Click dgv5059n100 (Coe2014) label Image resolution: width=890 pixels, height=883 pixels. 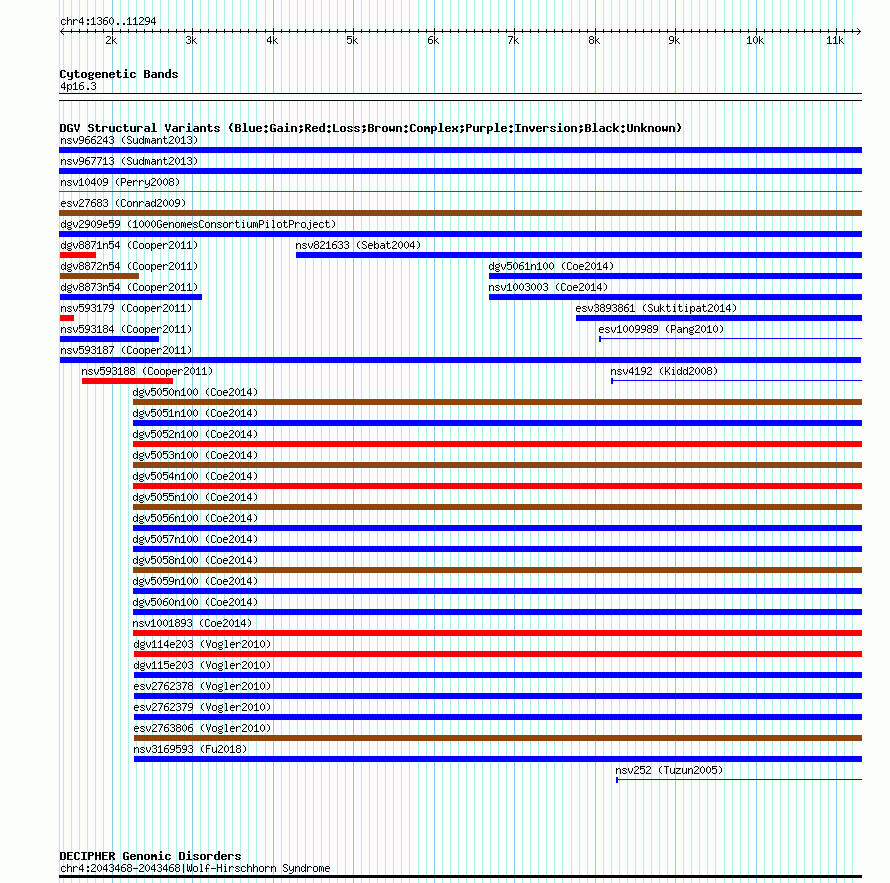[x=195, y=581]
